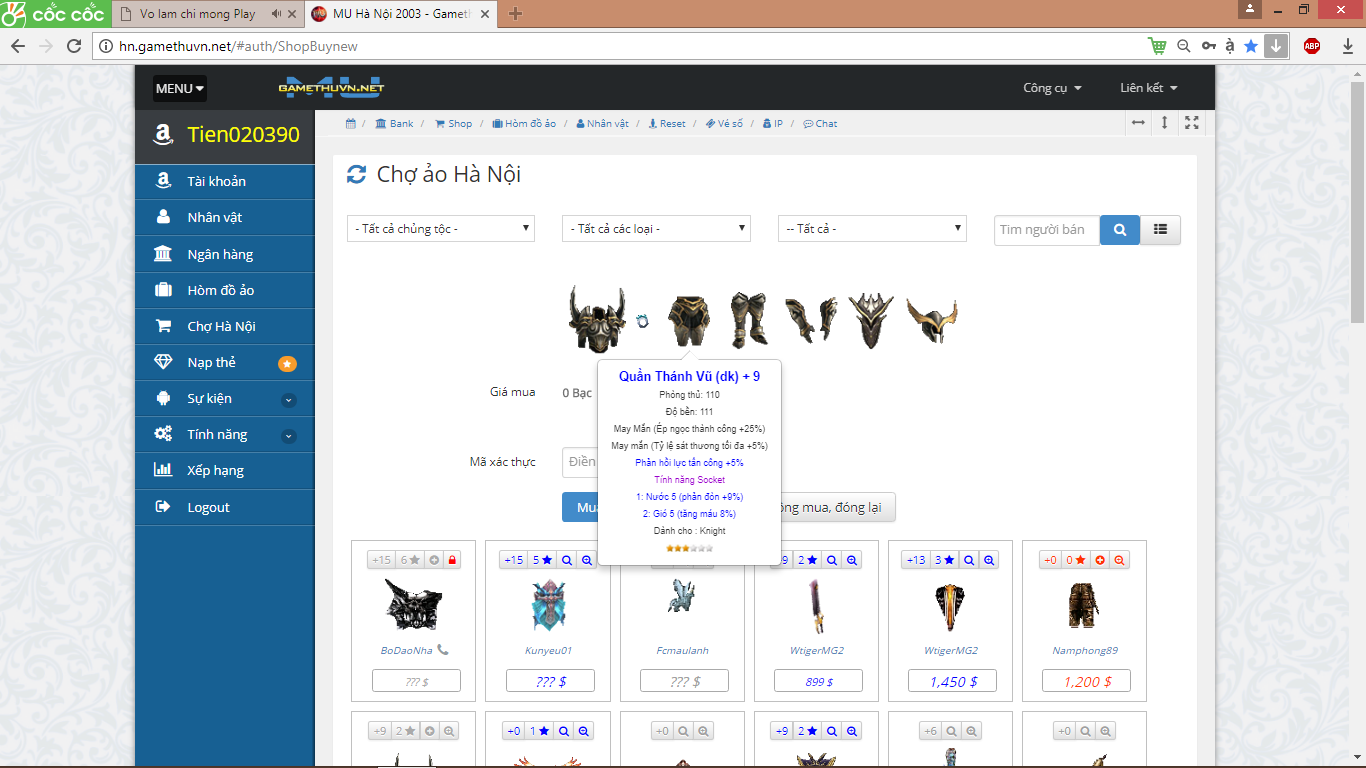Click the 1,450 $ price button
The width and height of the screenshot is (1366, 768).
click(x=953, y=681)
